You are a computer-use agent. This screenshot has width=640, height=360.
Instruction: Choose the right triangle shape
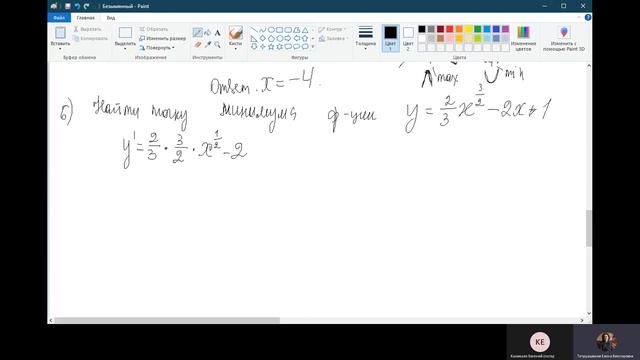[254, 38]
